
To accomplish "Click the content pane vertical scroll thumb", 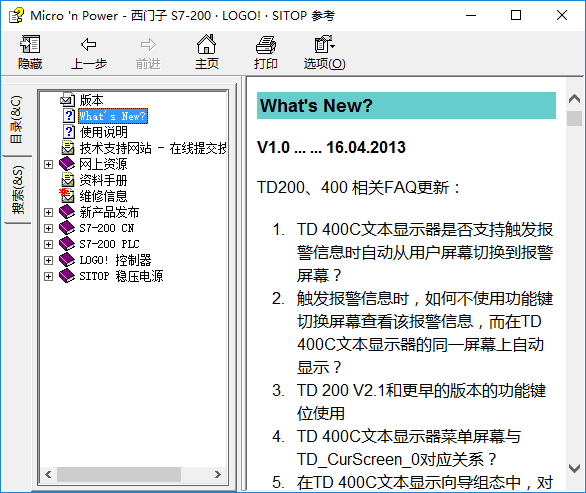I will point(574,118).
